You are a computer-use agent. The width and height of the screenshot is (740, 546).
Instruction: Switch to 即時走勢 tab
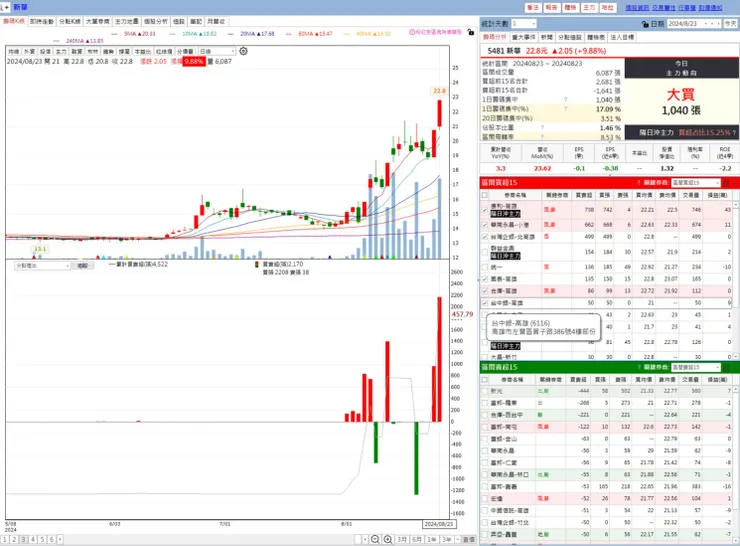click(x=42, y=21)
